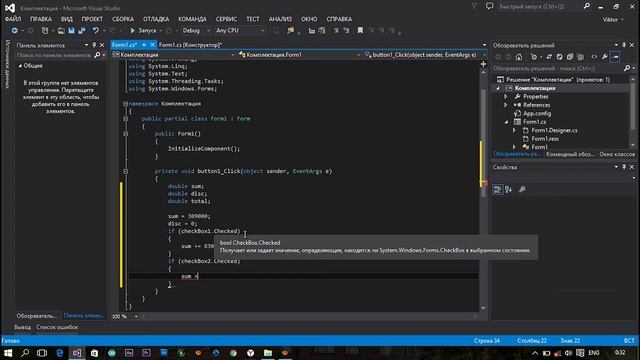
Task: Switch to the Командный обоз... tab
Action: (570, 154)
